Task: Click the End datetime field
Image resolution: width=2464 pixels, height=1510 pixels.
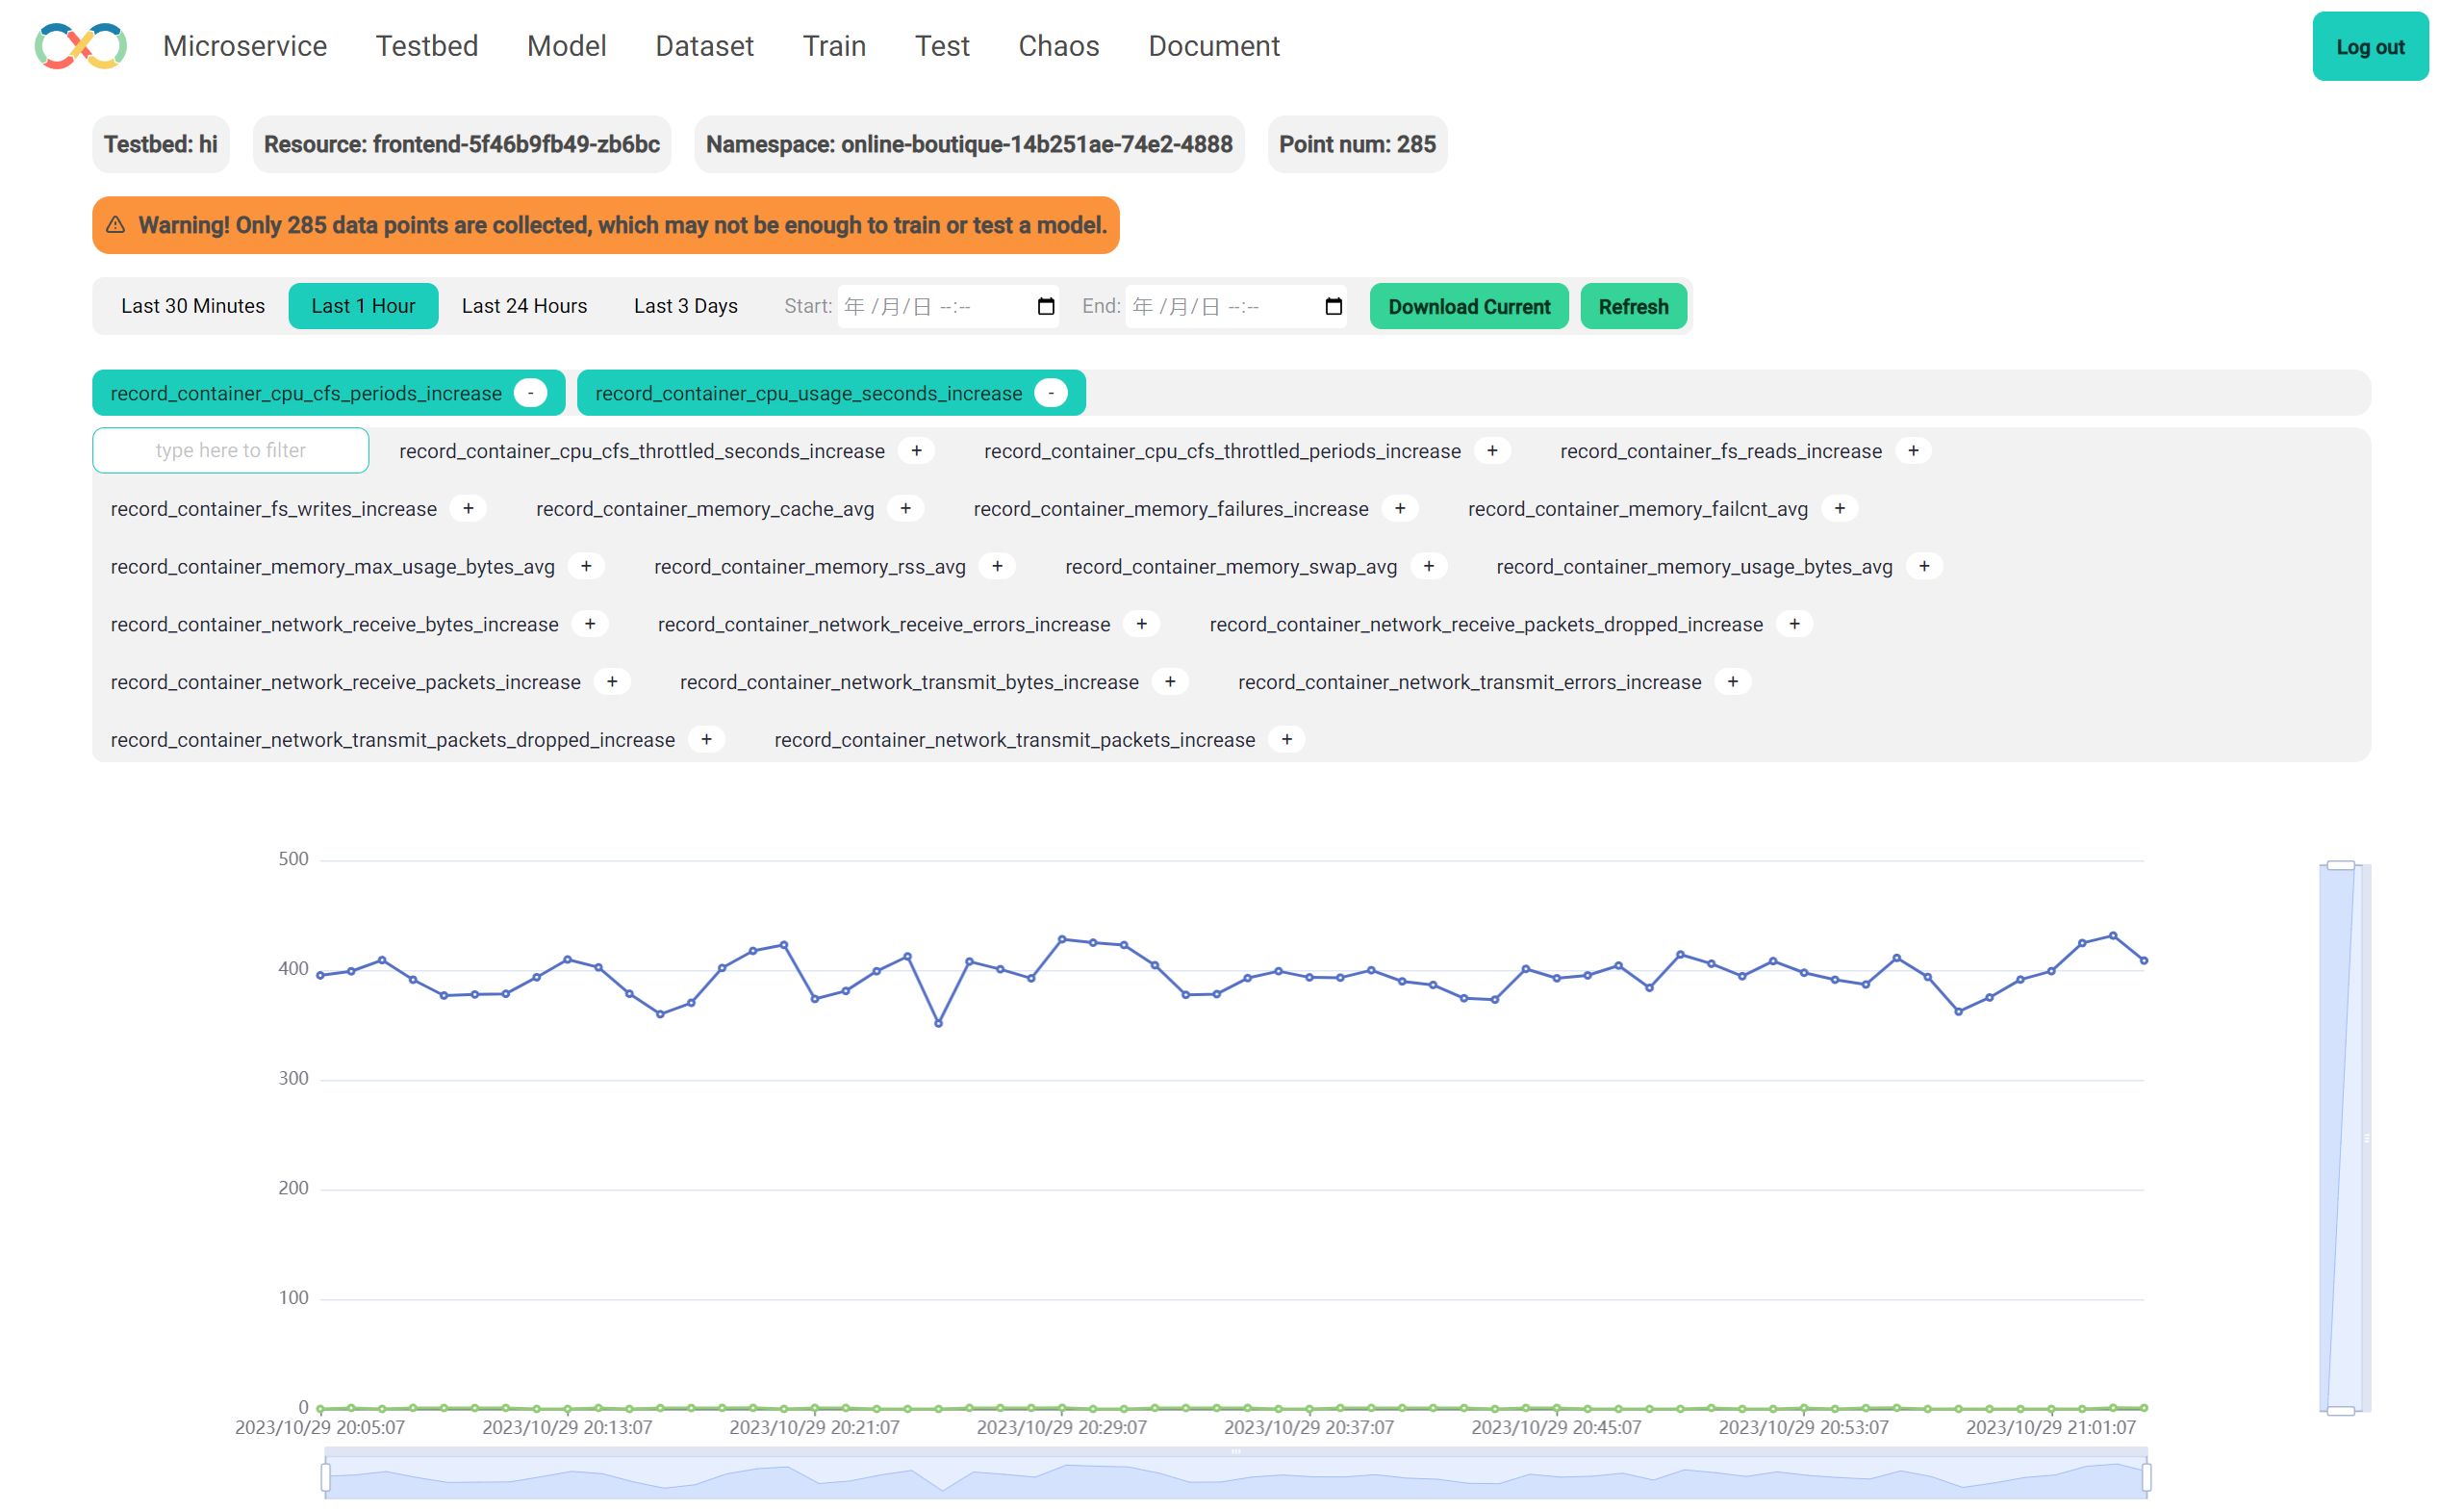Action: click(x=1236, y=306)
